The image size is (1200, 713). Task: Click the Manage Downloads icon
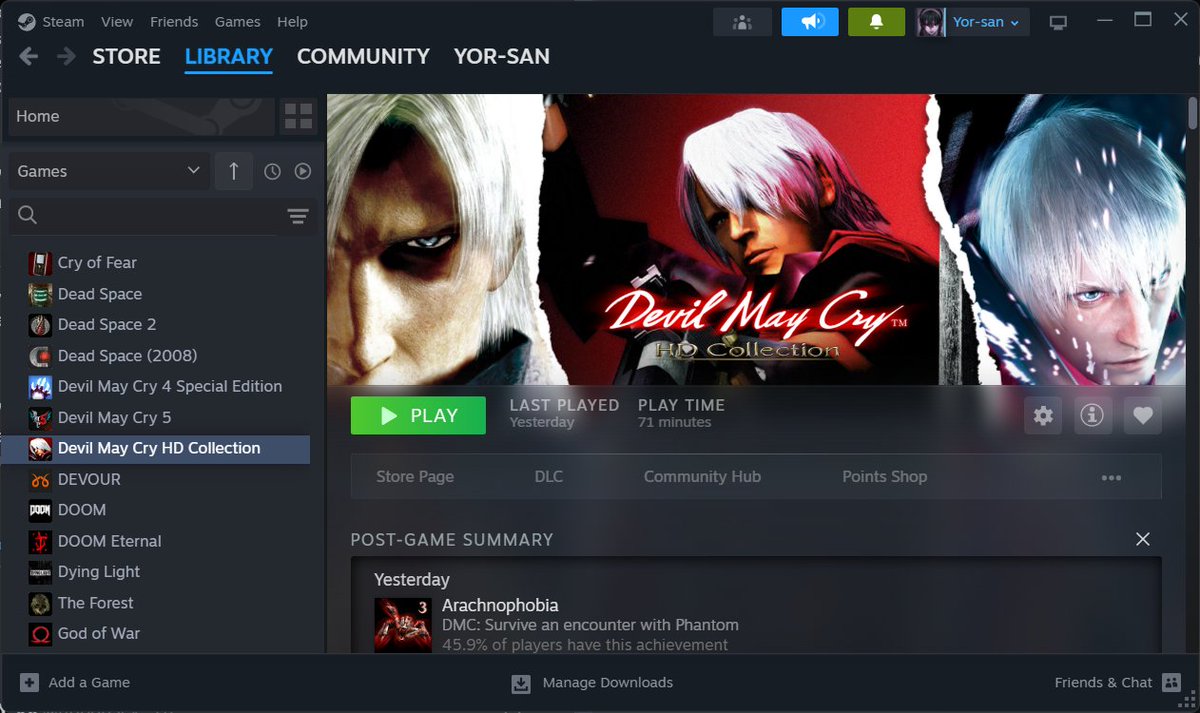click(521, 683)
